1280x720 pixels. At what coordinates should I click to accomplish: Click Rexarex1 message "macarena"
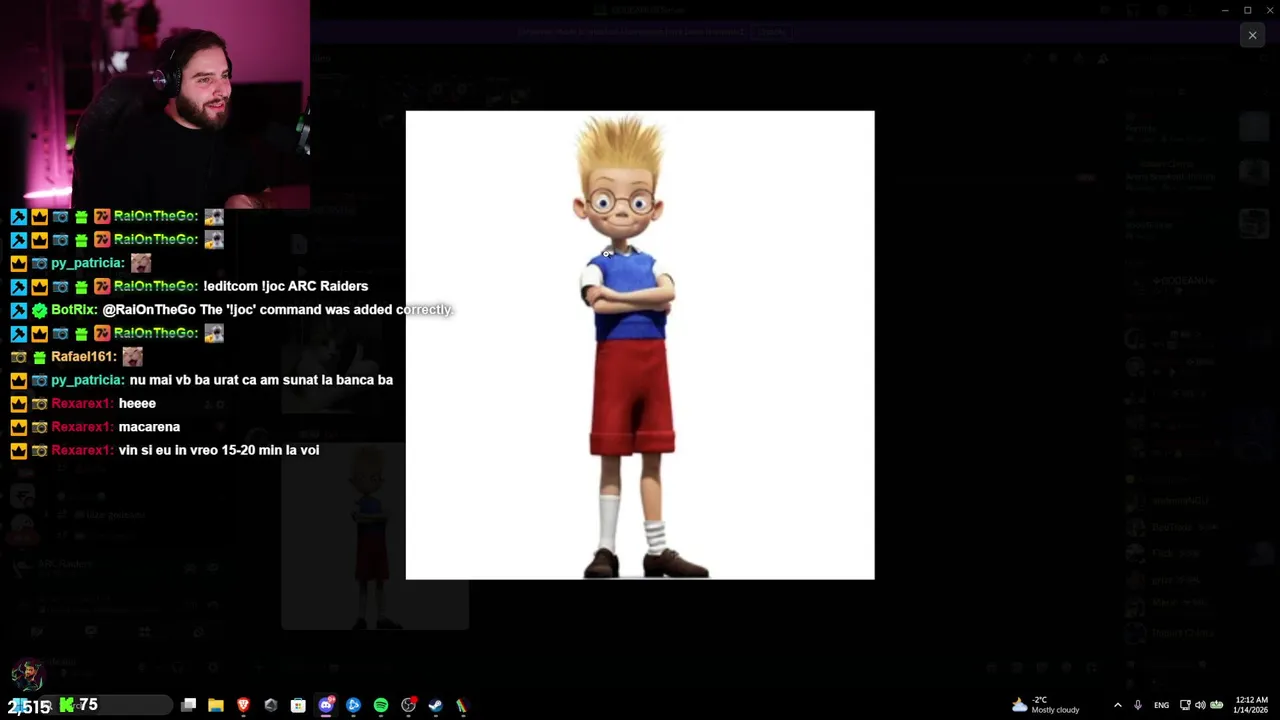[x=149, y=427]
